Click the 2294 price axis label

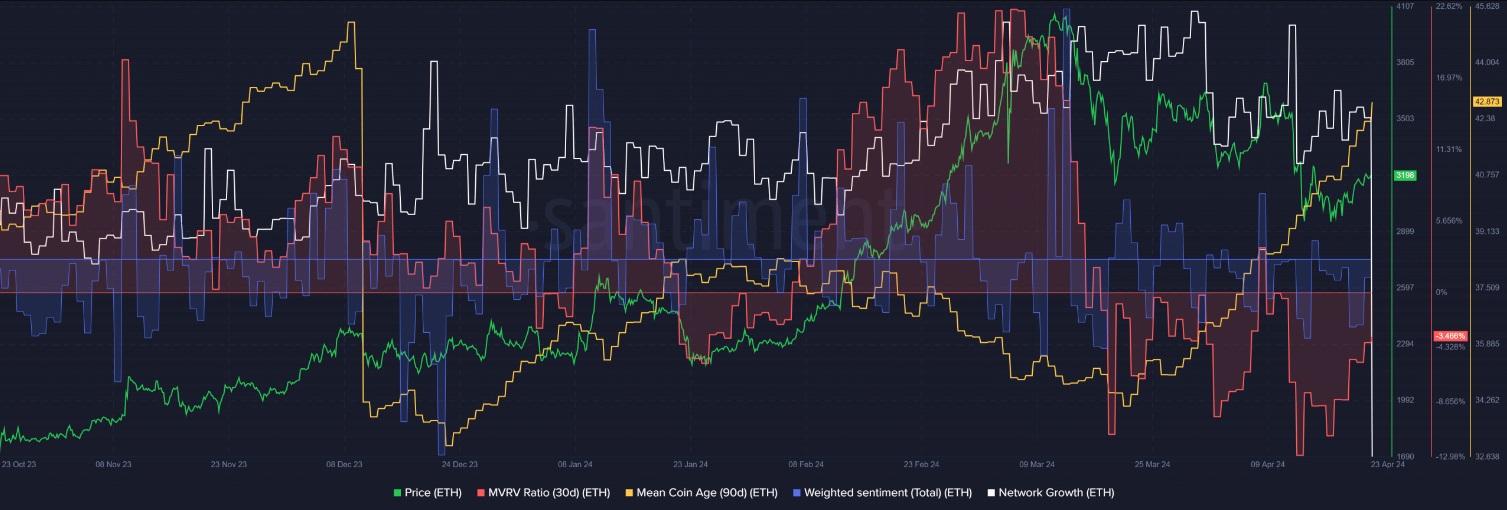(x=1405, y=343)
